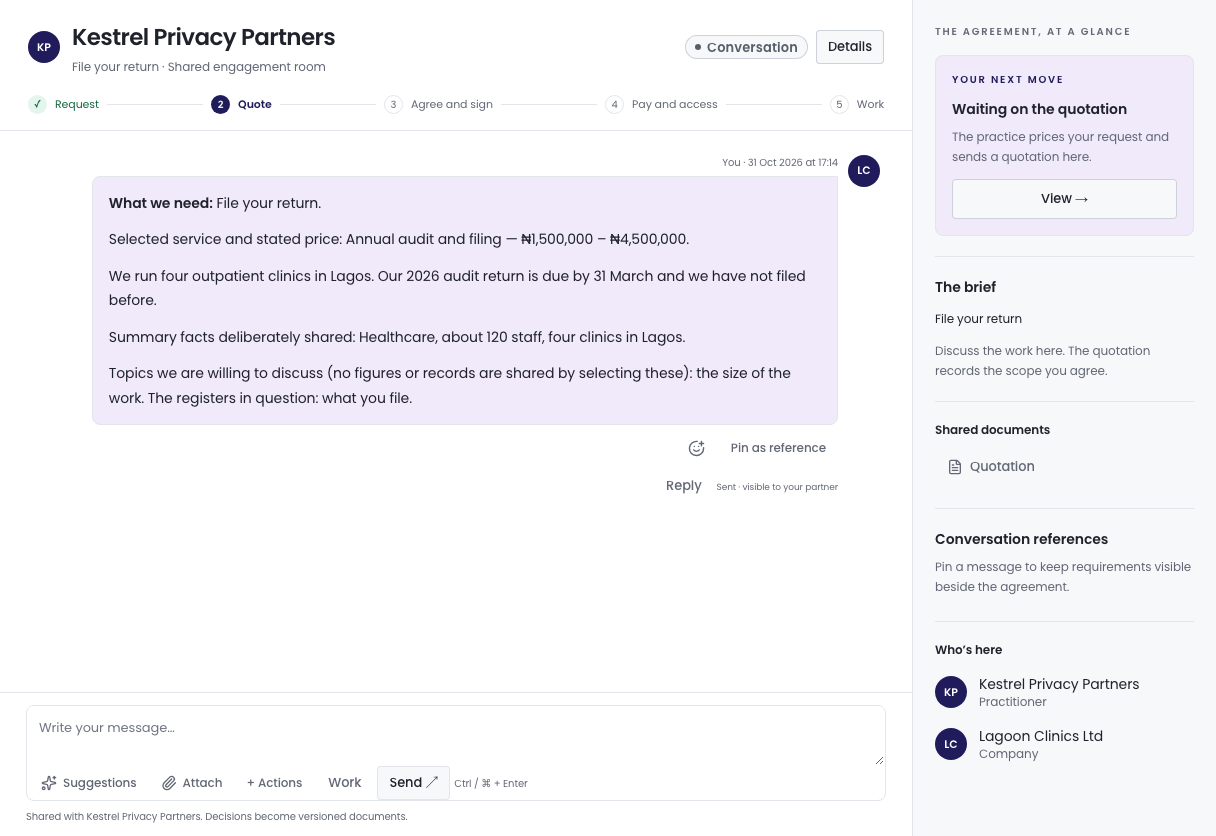Viewport: 1216px width, 836px height.
Task: Click the Kestrel Privacy Partners participant name
Action: [x=1059, y=684]
